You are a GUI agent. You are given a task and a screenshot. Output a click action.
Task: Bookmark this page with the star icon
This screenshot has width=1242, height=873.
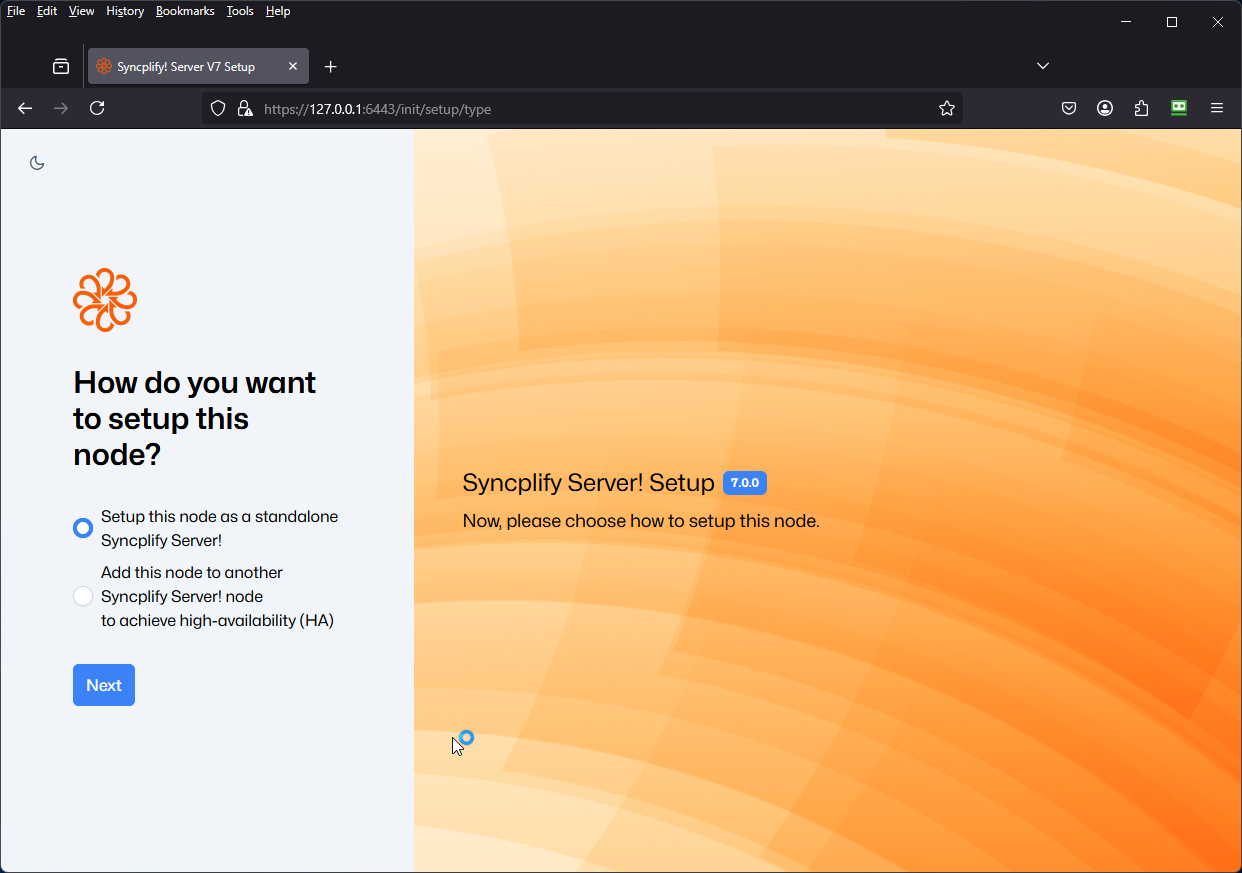pyautogui.click(x=946, y=108)
